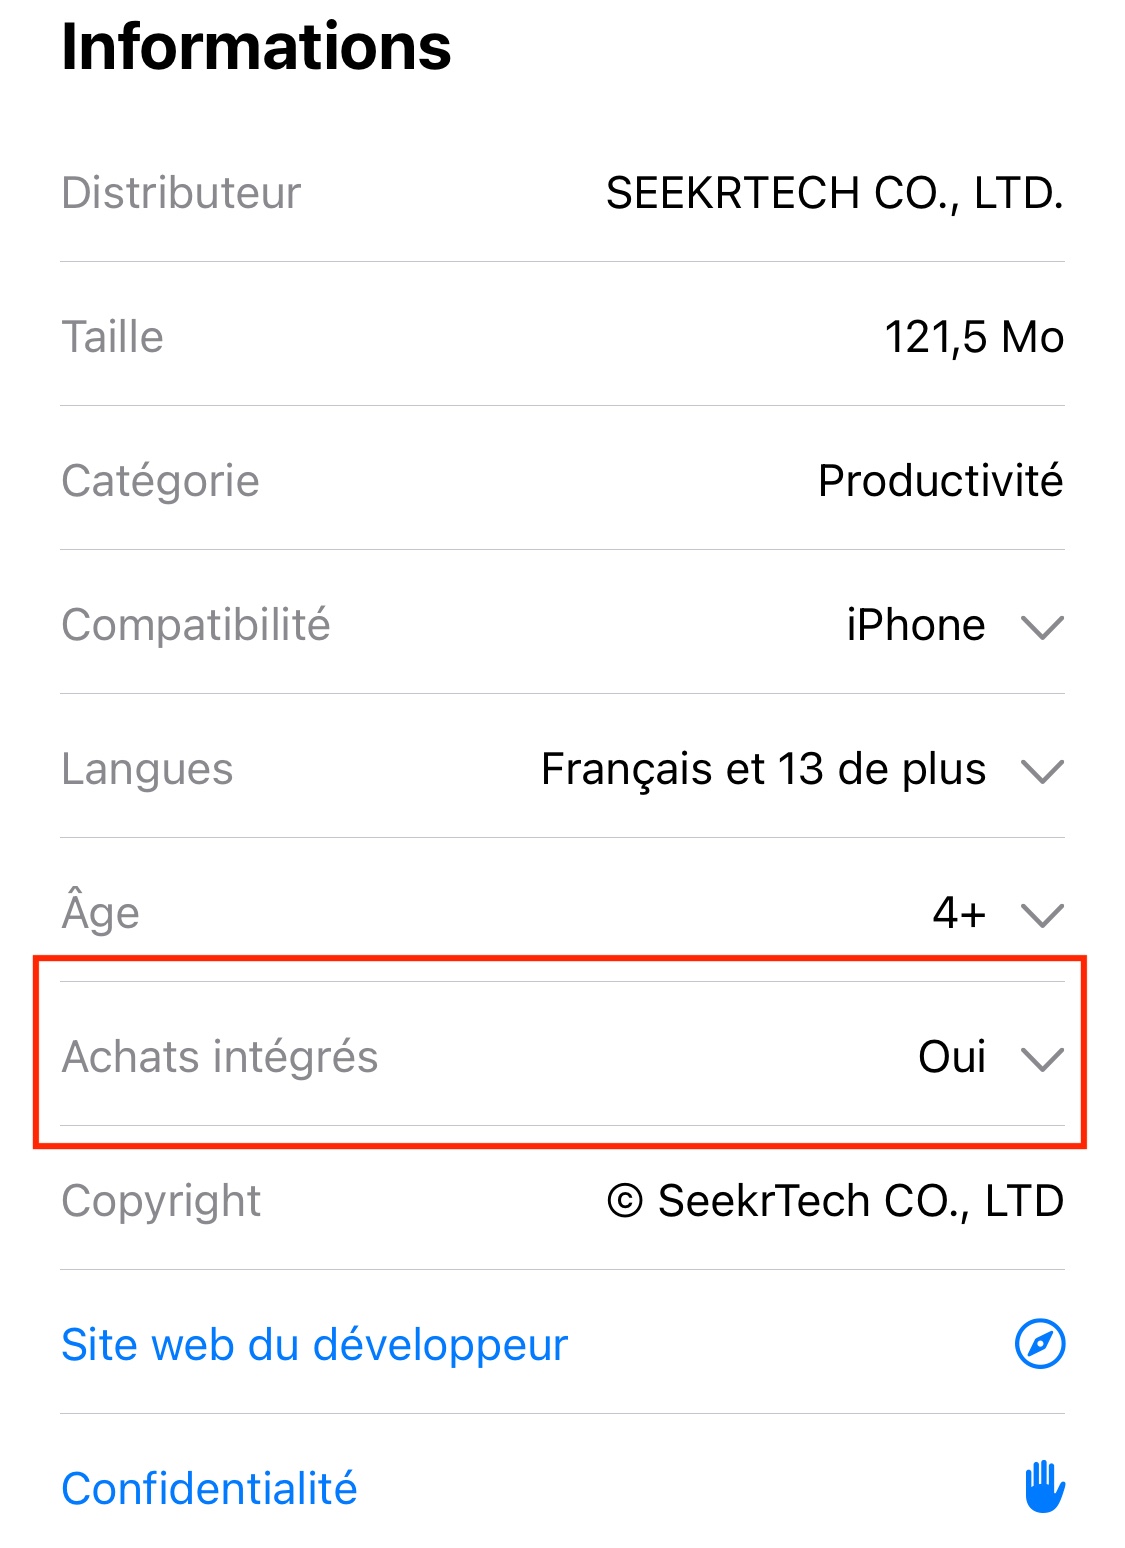
Task: Click the 4+ age rating value
Action: pos(958,913)
